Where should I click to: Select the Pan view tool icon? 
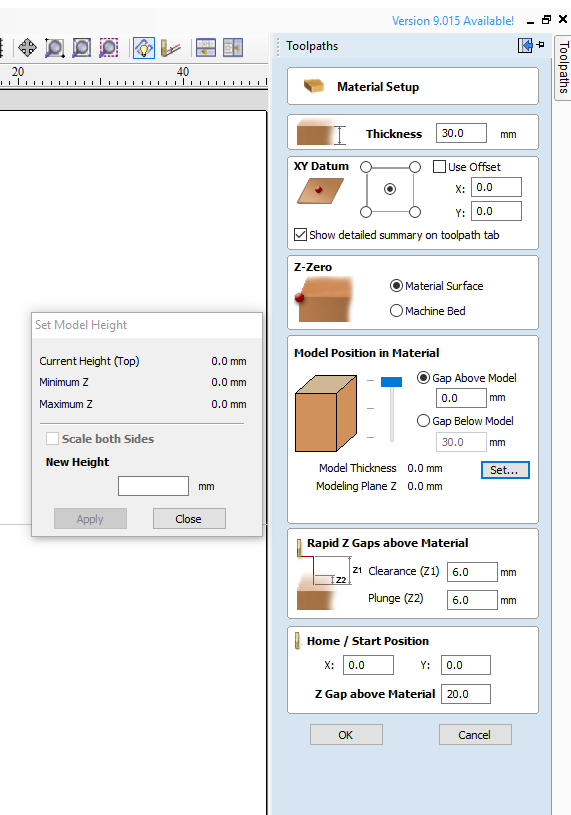27,48
